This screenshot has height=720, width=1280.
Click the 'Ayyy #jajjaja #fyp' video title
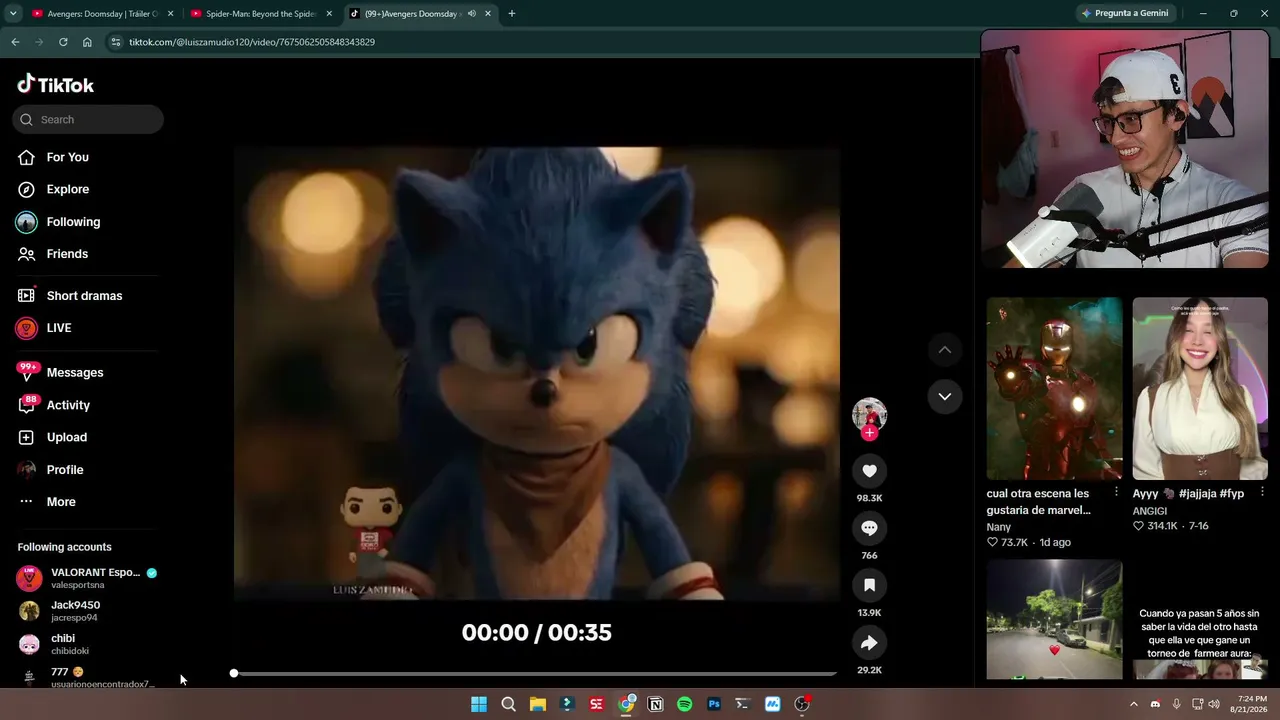pos(1188,494)
